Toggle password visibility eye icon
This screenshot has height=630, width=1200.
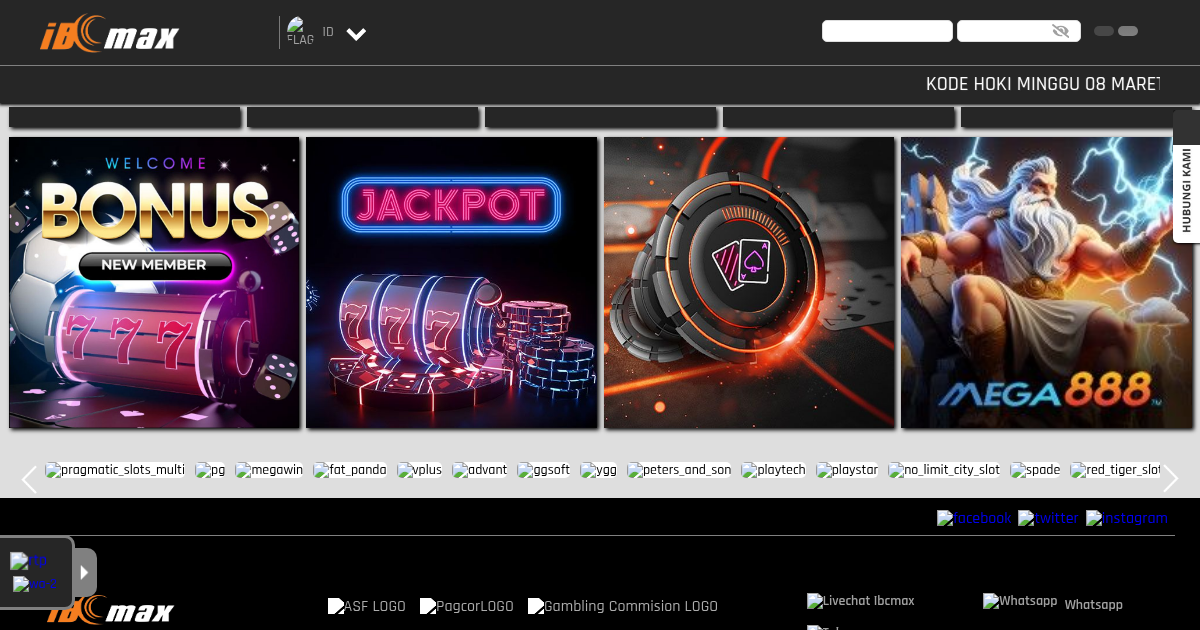[x=1061, y=31]
